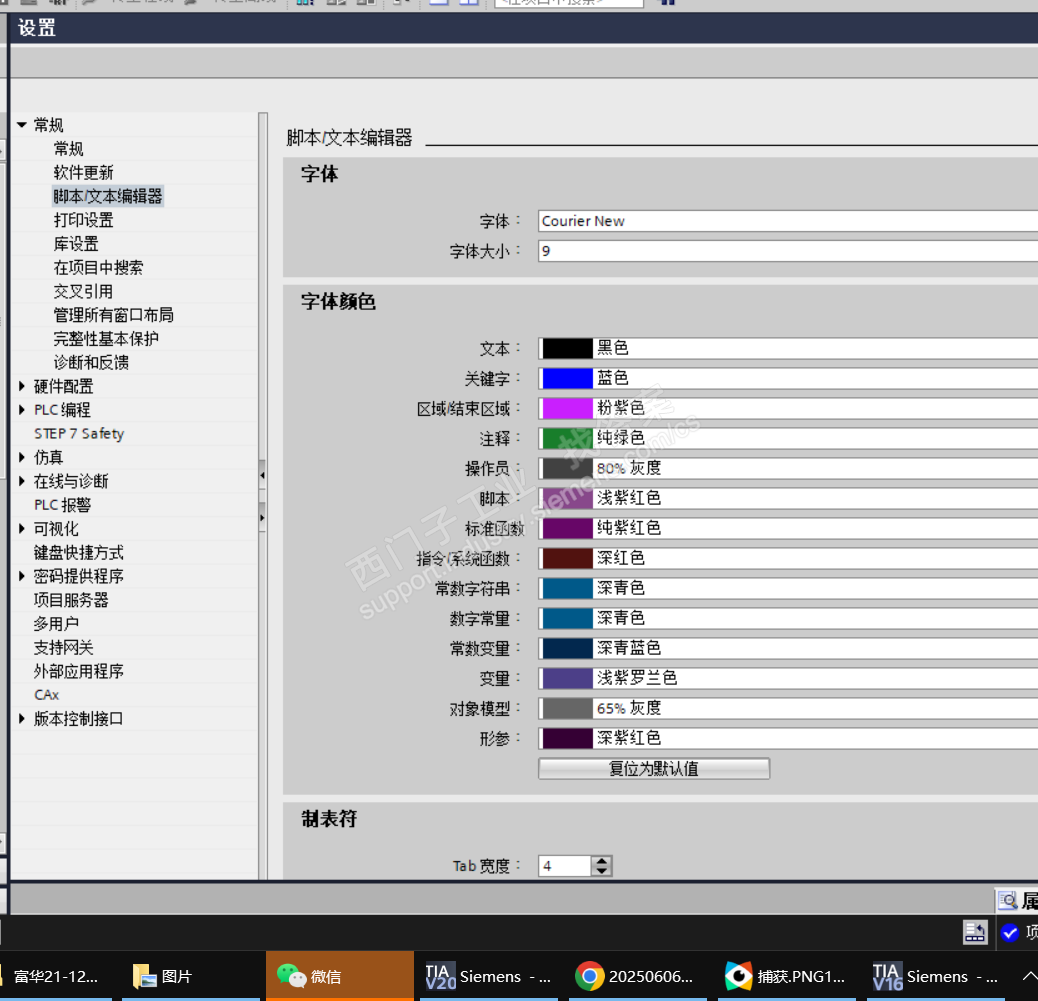This screenshot has height=1001, width=1038.
Task: Click the blue checkmark project status icon
Action: tap(1010, 932)
